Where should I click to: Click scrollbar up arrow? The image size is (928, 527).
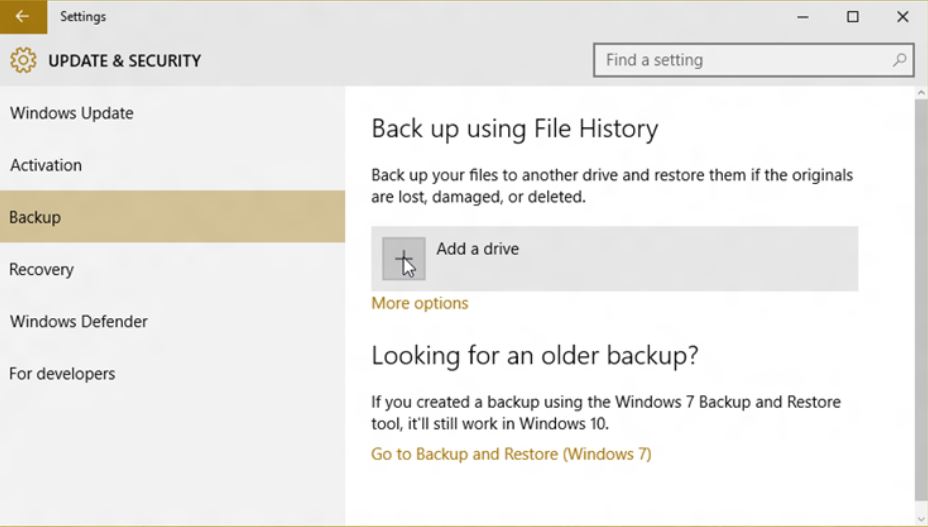click(x=921, y=93)
